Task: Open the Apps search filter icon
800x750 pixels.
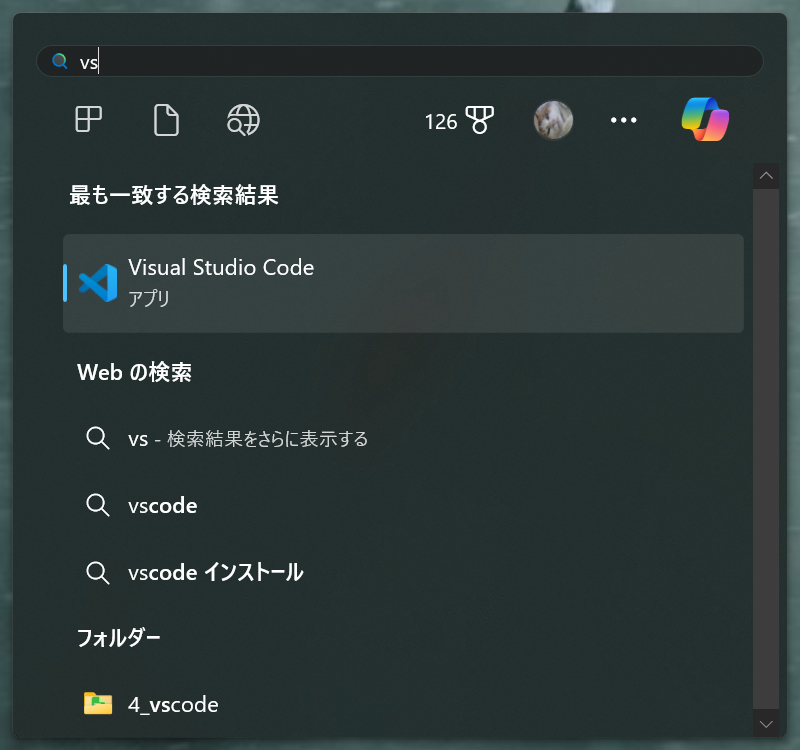Action: point(87,120)
